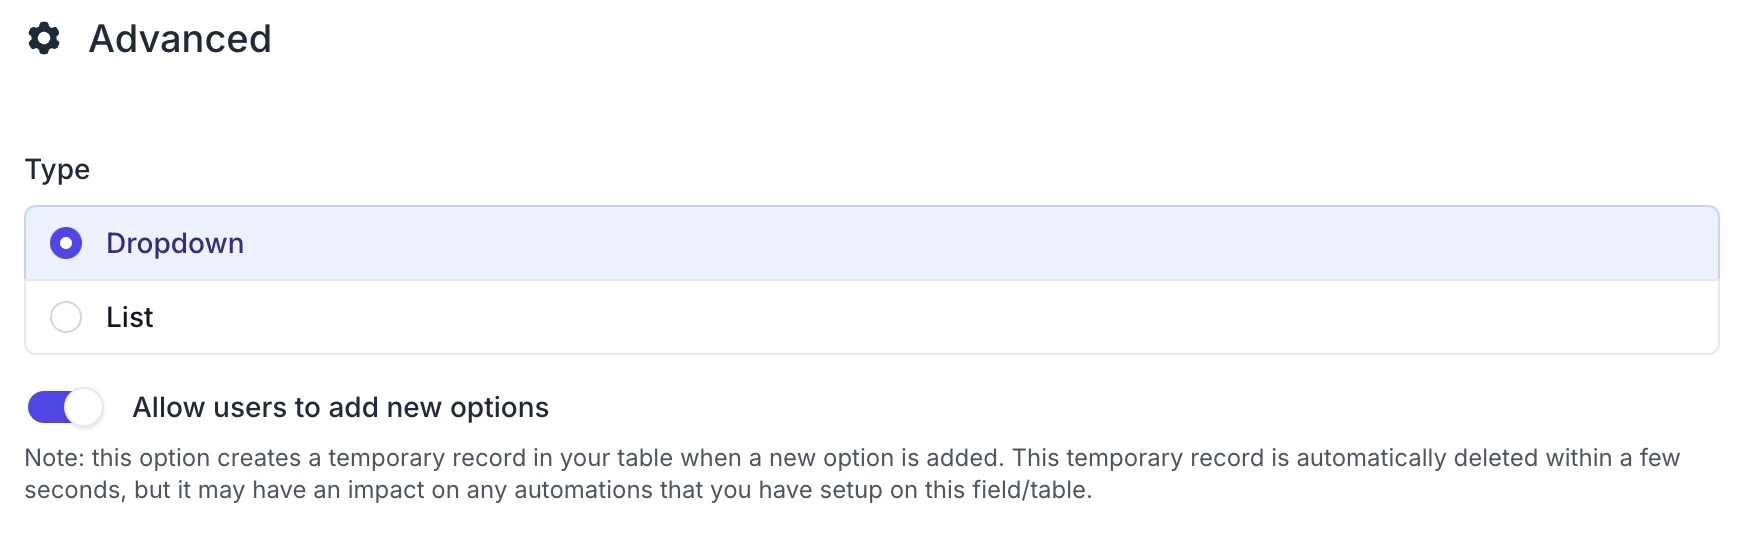Image resolution: width=1742 pixels, height=538 pixels.
Task: Select the Dropdown radio button
Action: [66, 243]
